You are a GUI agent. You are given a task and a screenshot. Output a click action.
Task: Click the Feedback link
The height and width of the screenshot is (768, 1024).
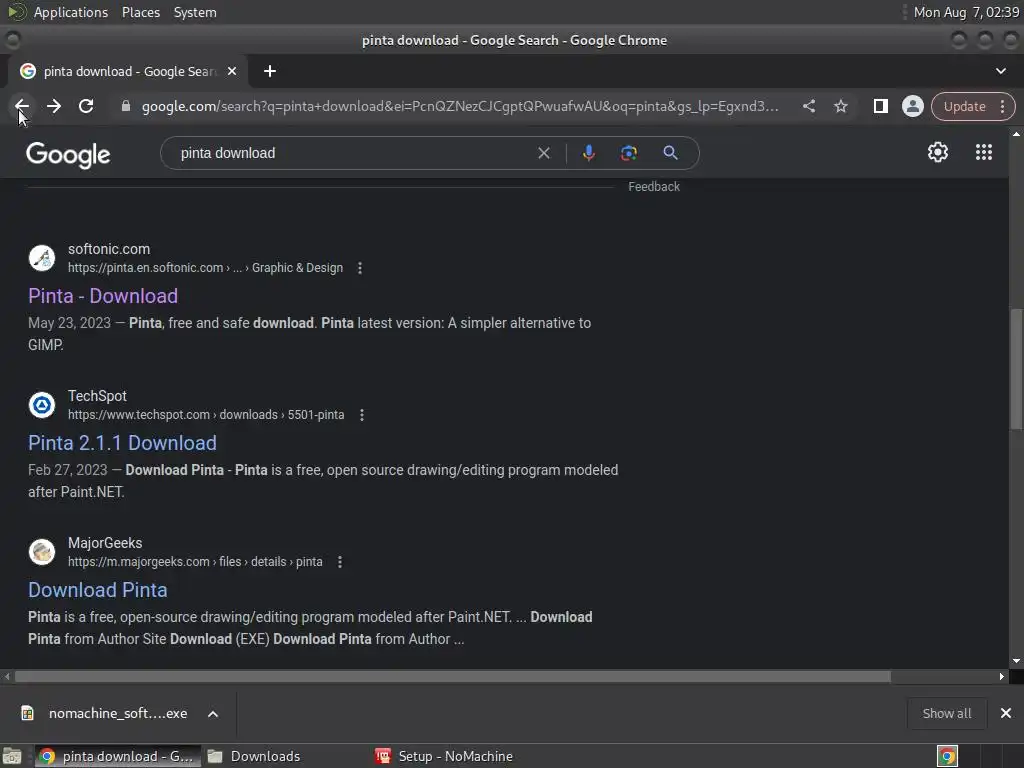tap(654, 187)
